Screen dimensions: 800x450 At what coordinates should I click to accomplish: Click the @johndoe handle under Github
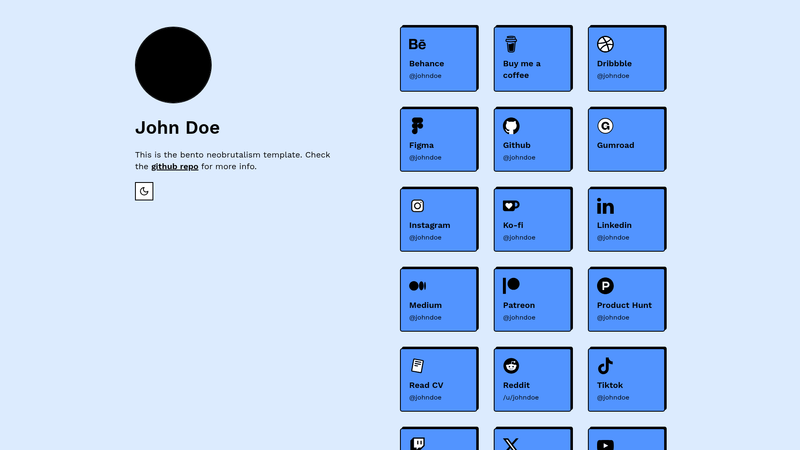[519, 158]
